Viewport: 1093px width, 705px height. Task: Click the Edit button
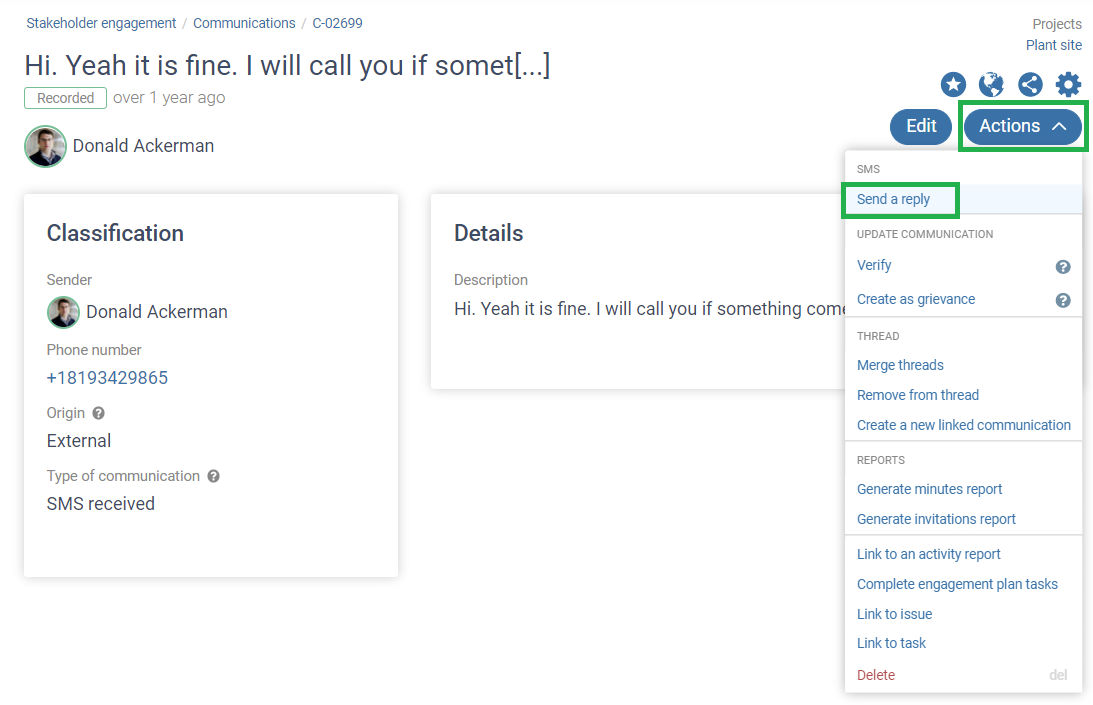point(920,127)
